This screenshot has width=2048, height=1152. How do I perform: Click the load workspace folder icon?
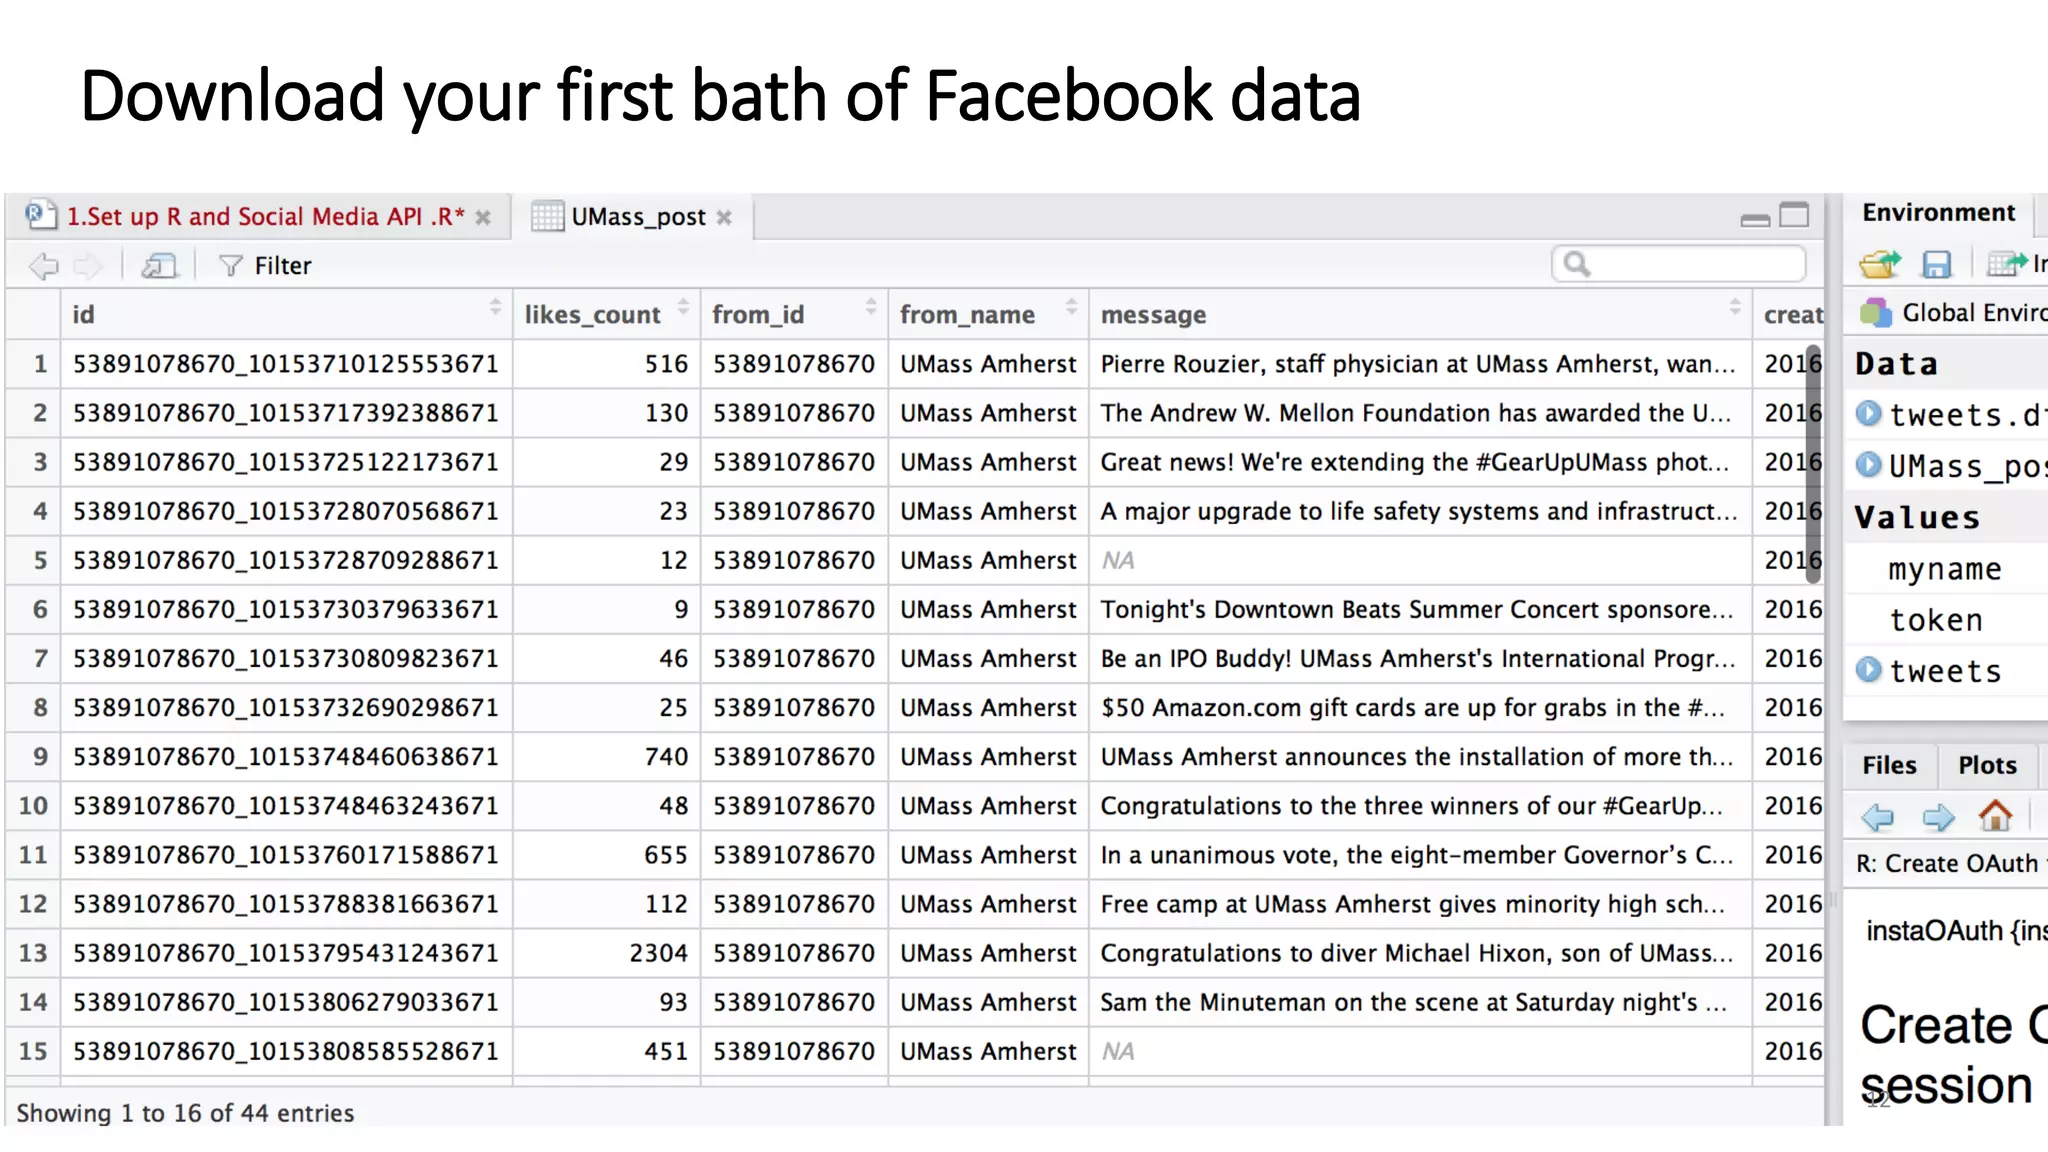pos(1880,264)
